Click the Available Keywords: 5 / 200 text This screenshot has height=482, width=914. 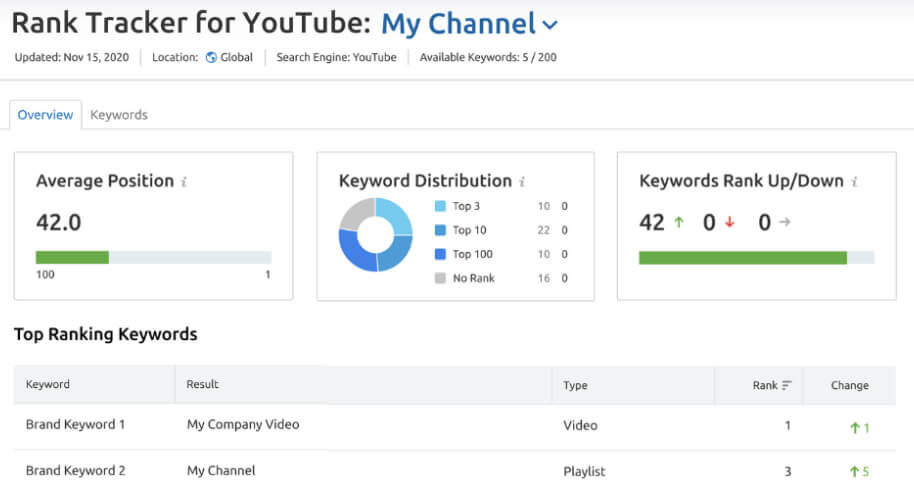tap(488, 57)
